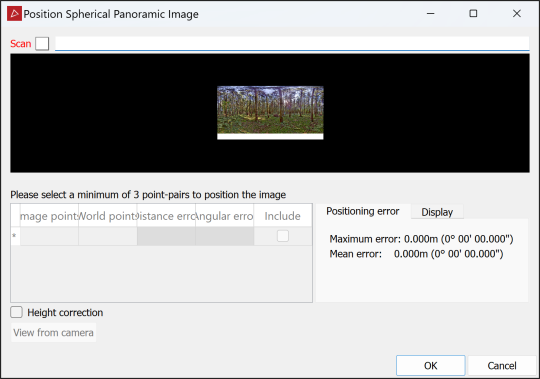Image resolution: width=540 pixels, height=379 pixels.
Task: Click the empty Image point cell
Action: 49,236
